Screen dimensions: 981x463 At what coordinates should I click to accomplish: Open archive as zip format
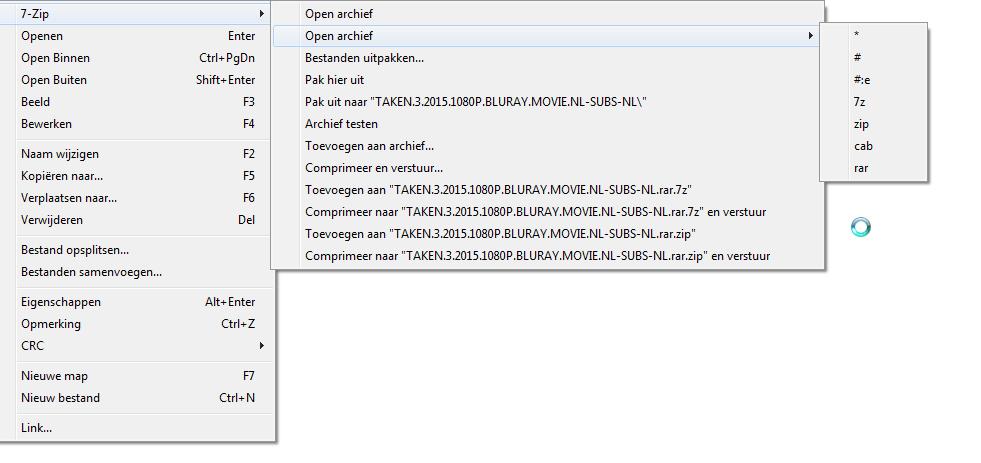[873, 124]
